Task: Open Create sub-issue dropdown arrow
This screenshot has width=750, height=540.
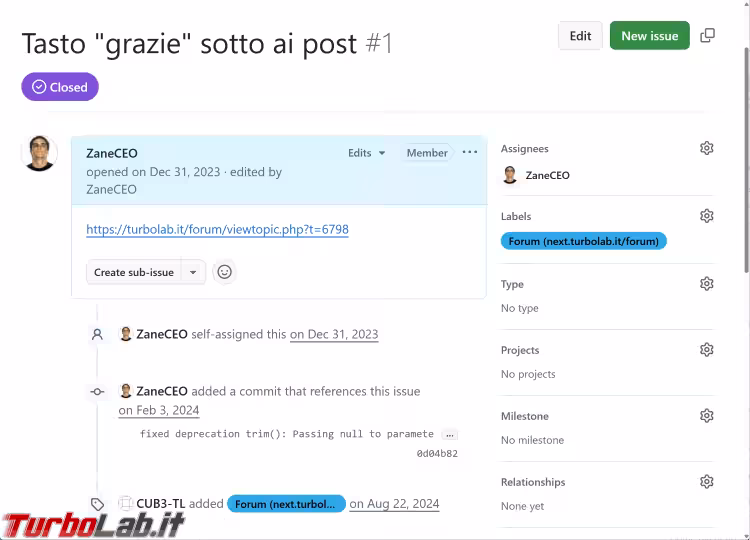Action: [193, 273]
